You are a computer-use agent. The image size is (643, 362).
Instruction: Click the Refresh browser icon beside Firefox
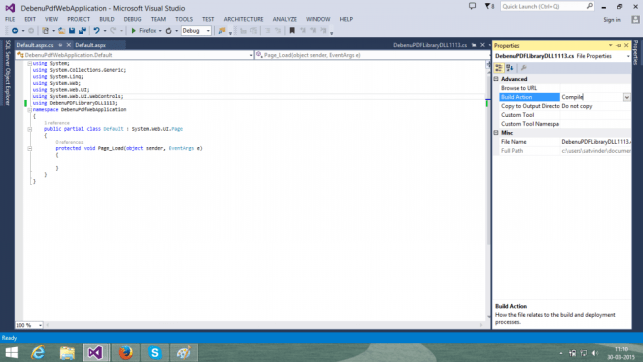[169, 31]
